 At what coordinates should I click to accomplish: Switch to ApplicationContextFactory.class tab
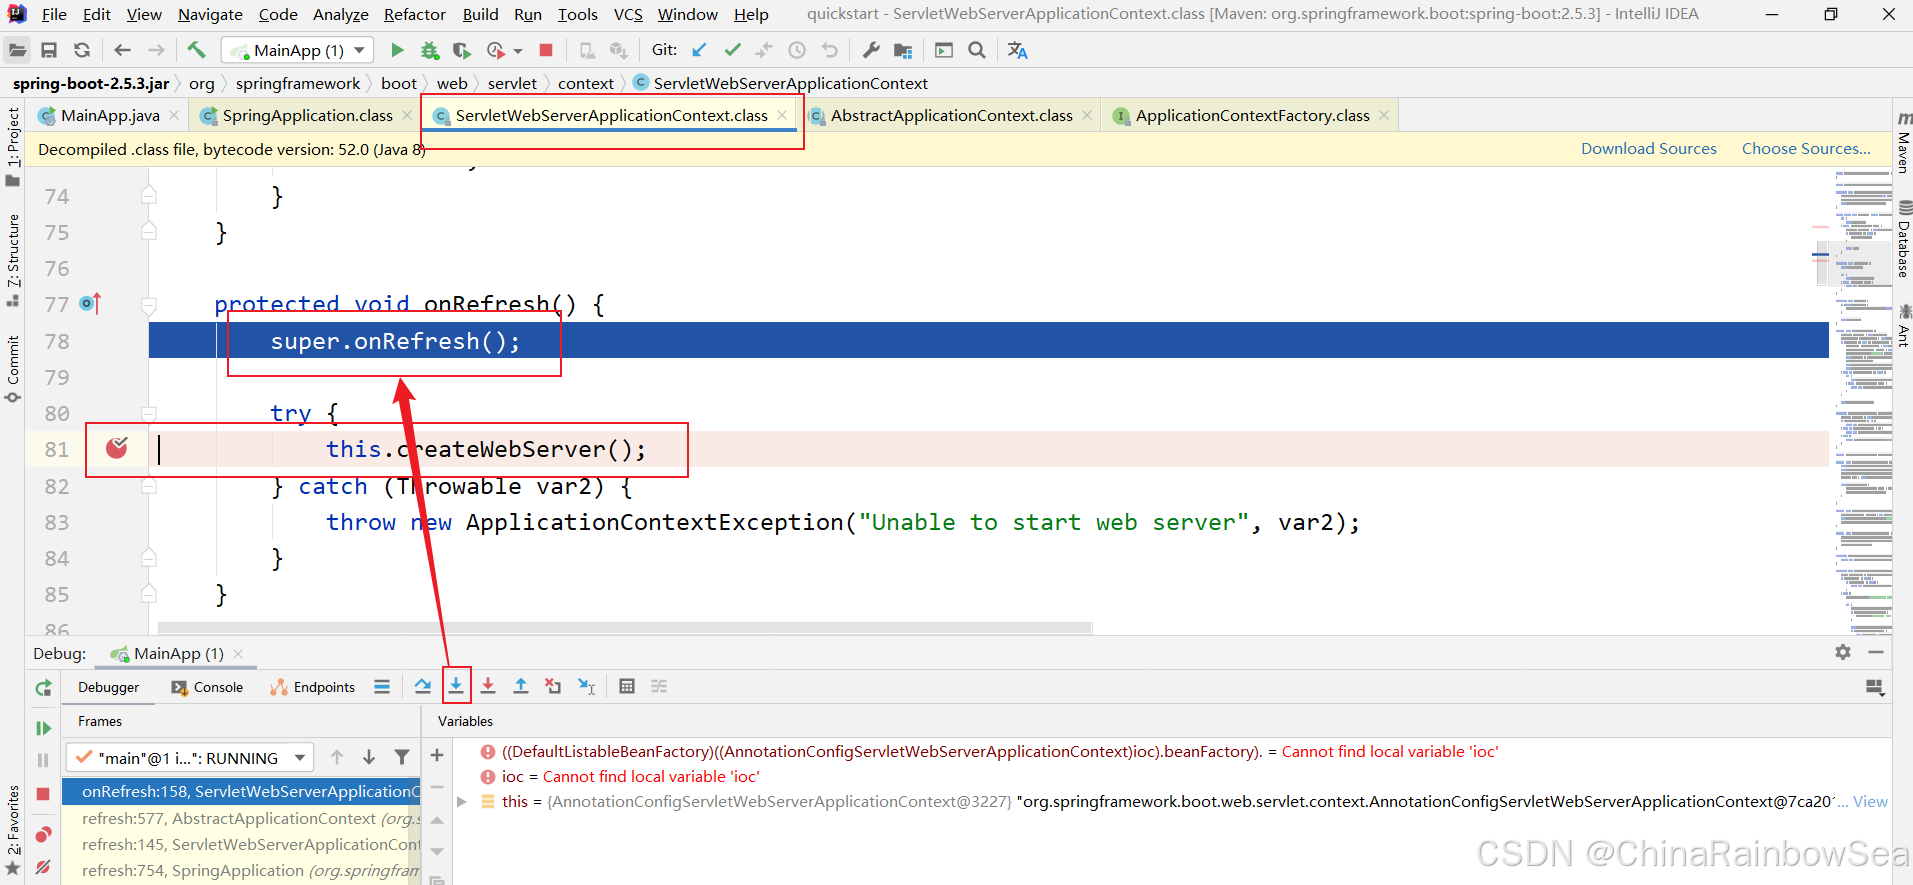1252,115
